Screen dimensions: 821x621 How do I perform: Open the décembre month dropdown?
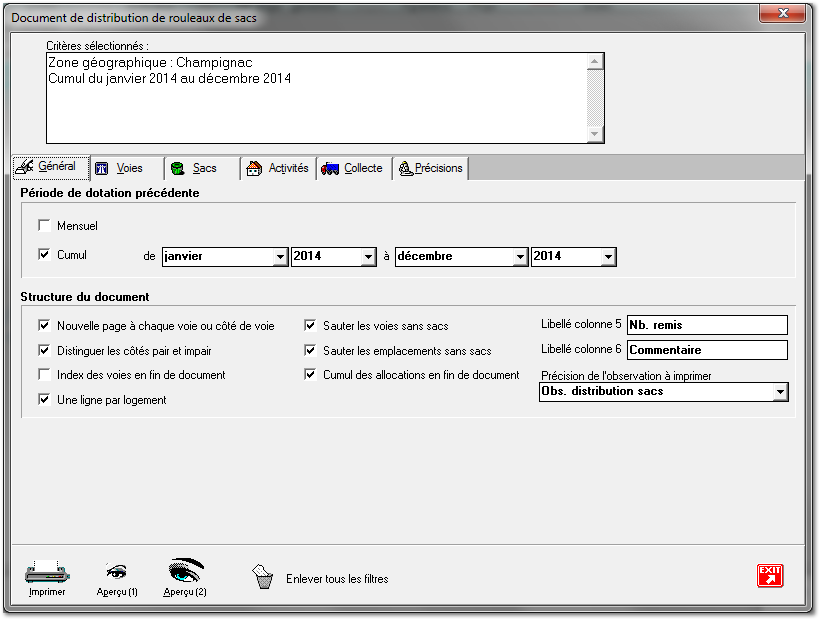coord(518,256)
